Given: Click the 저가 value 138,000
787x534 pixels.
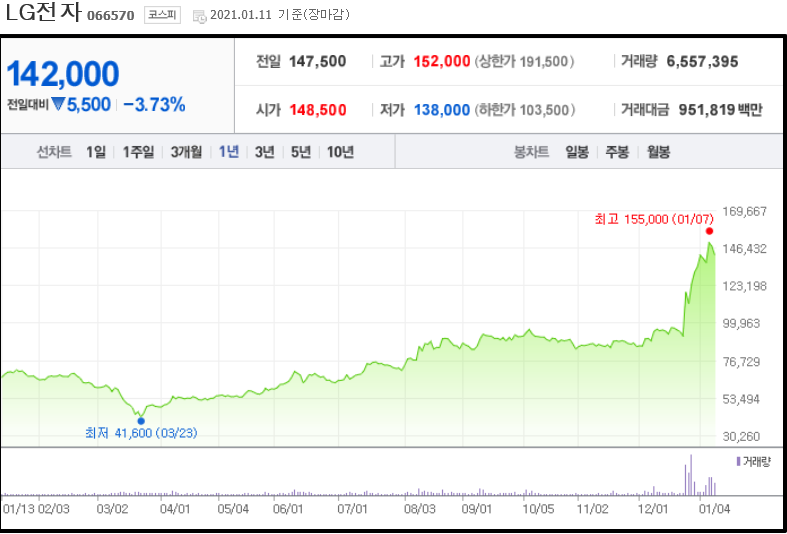Looking at the screenshot, I should 442,110.
